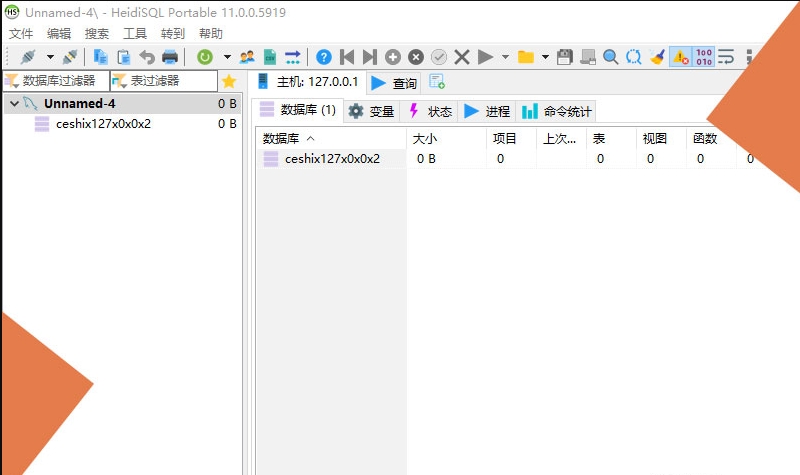Open the 编辑 menu
Screen dimensions: 800x475
[59, 34]
